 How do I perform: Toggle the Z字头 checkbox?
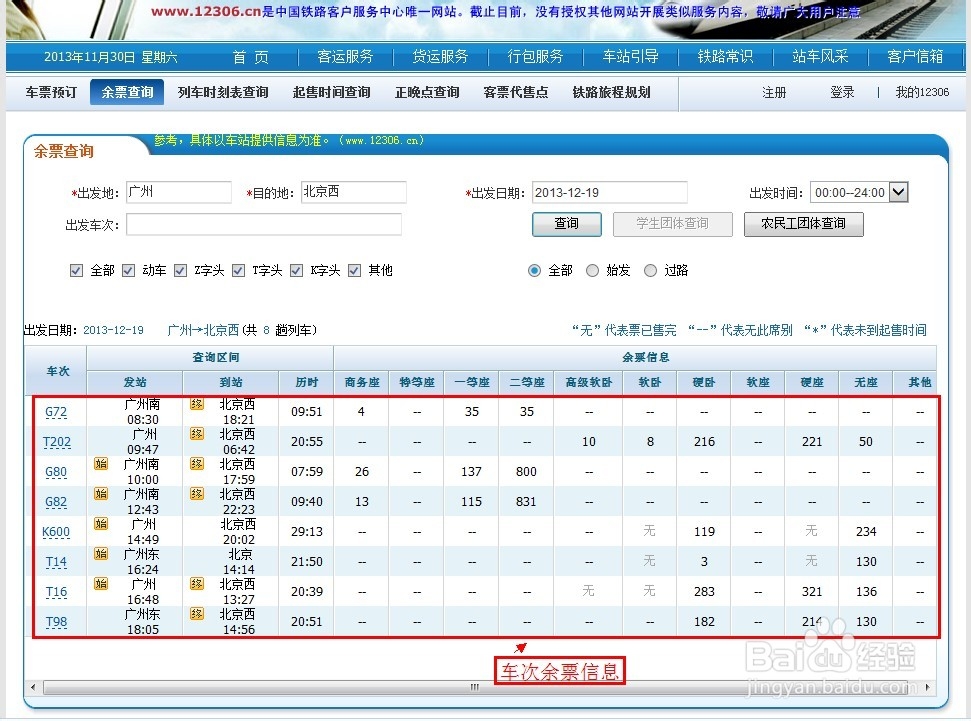[180, 271]
